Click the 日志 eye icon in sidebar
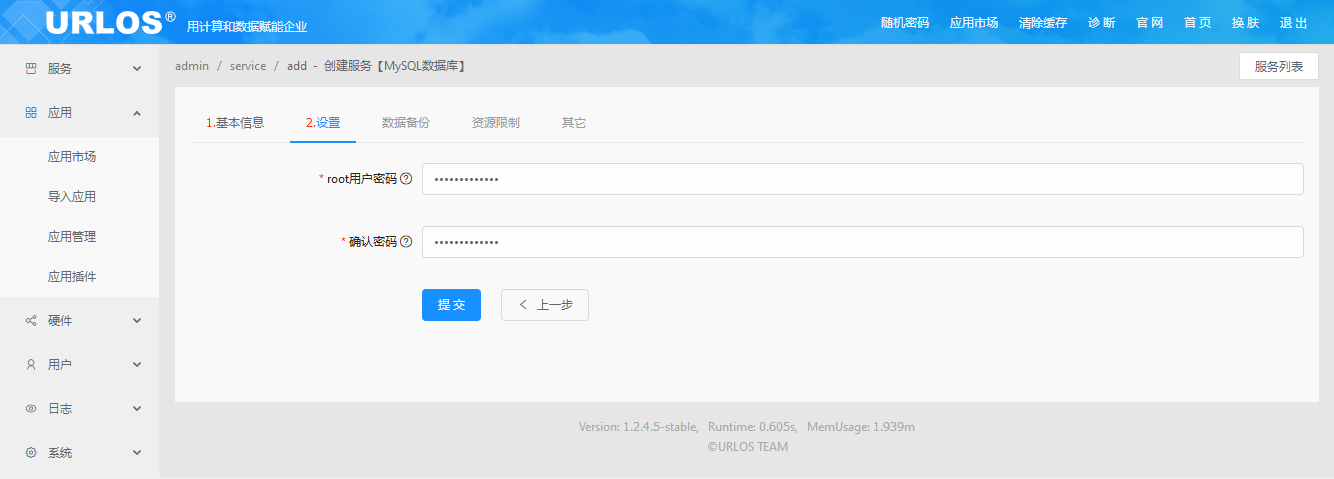 point(31,409)
